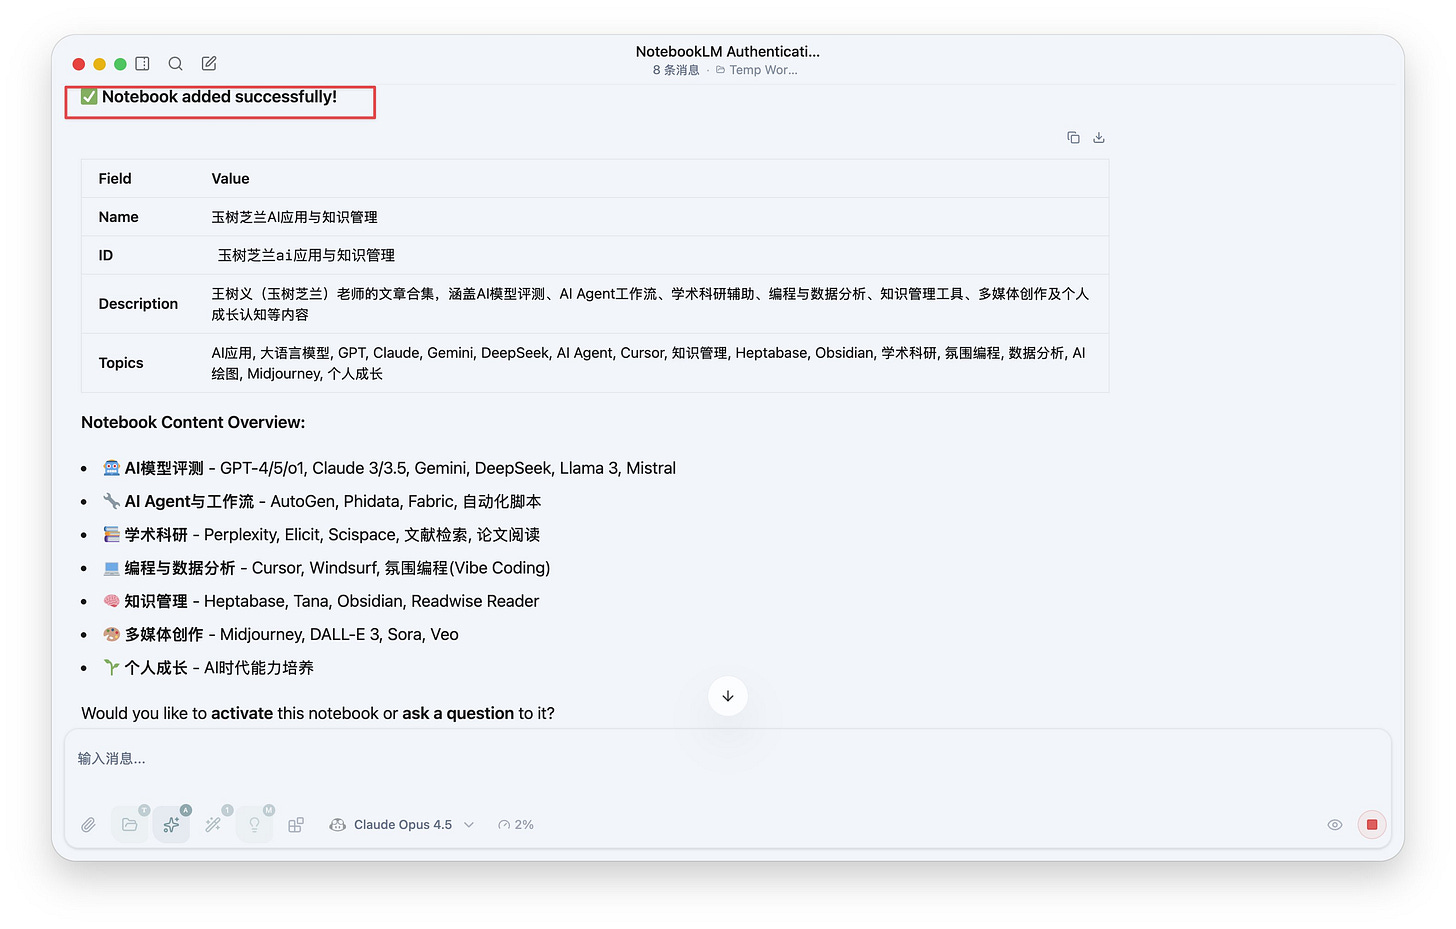Click the 编程与数据分析 bullet line
The height and width of the screenshot is (929, 1456).
tap(327, 568)
